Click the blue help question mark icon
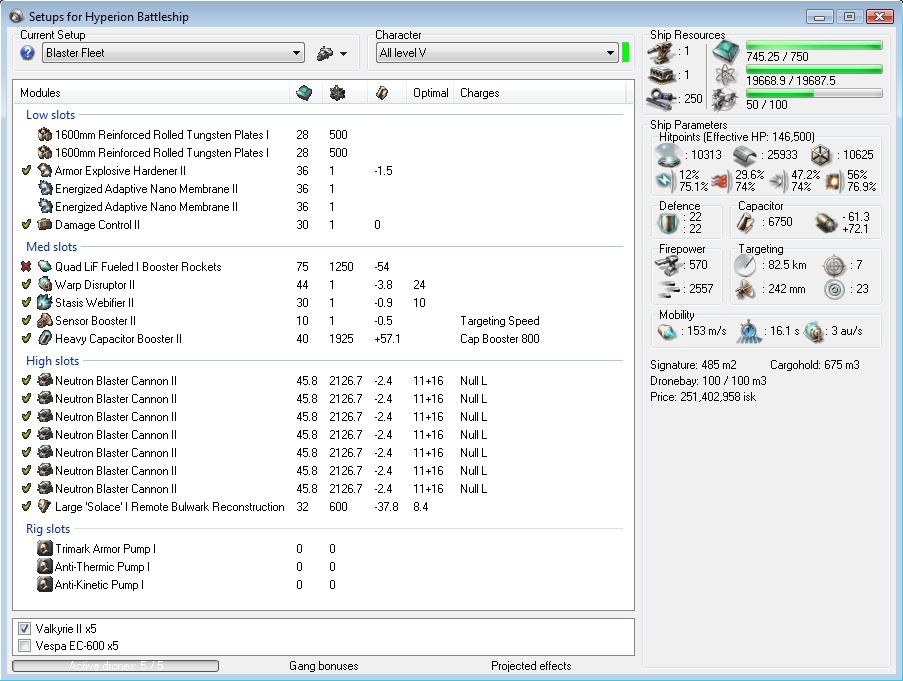Screen dimensions: 903x681 coord(27,53)
